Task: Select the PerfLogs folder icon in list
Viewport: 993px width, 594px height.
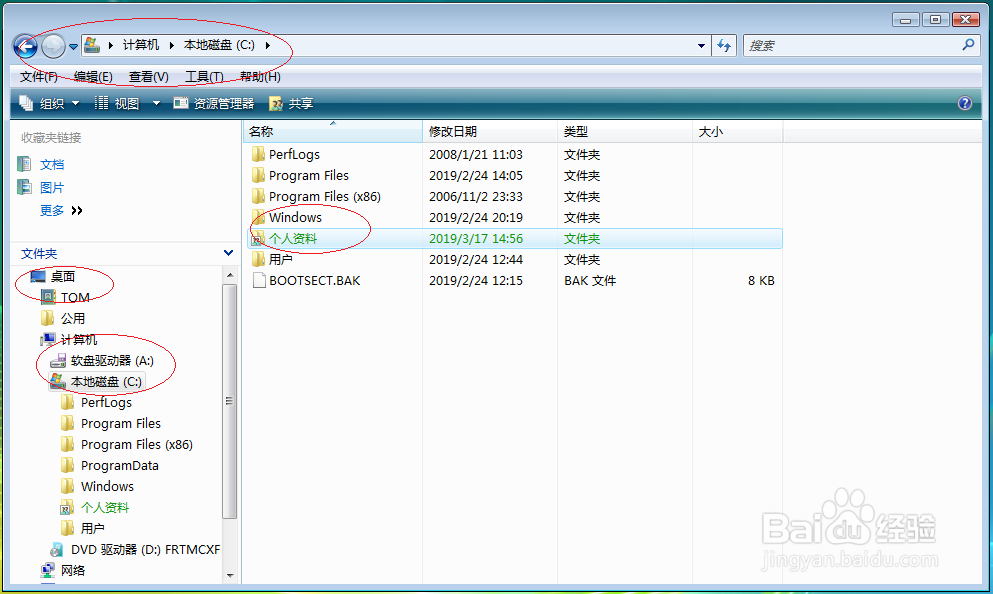Action: 258,154
